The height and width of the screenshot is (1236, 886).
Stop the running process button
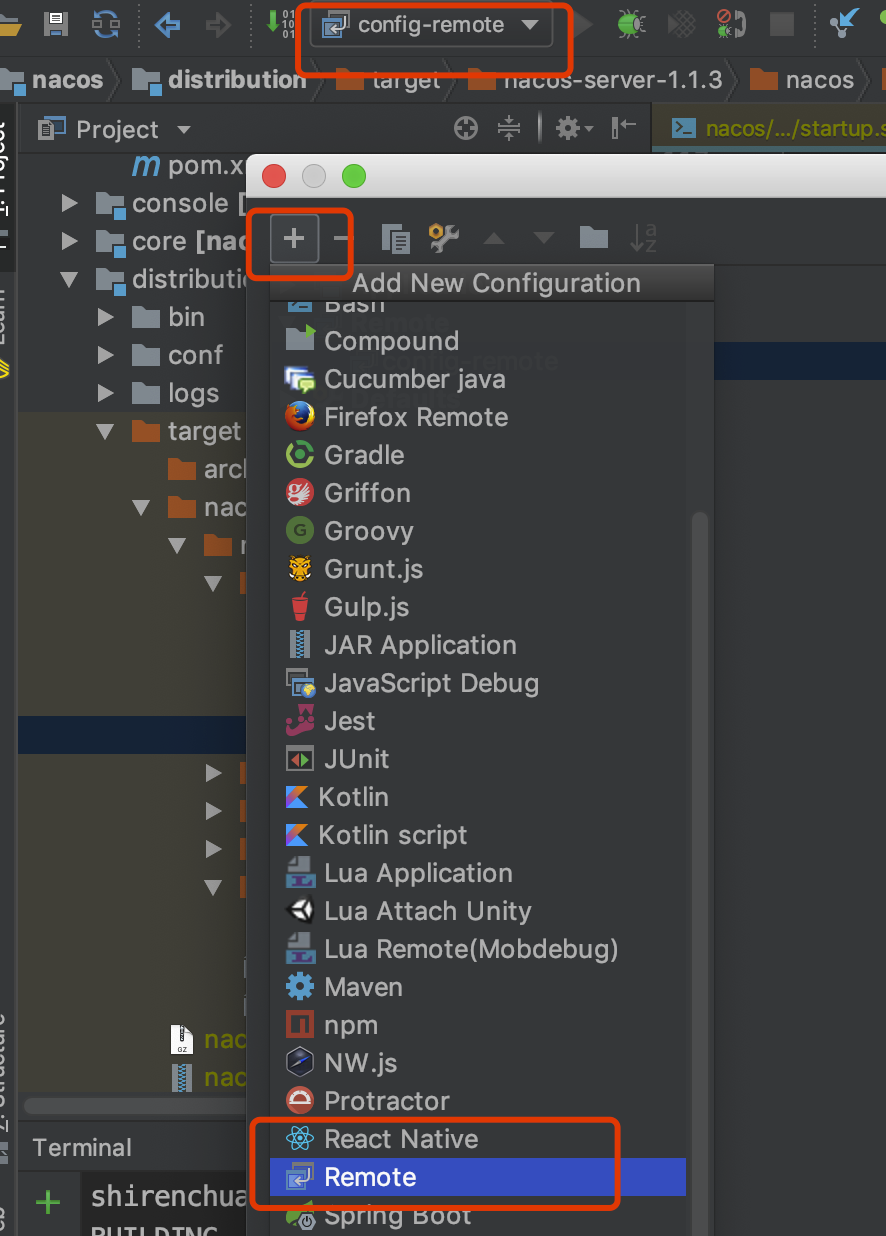click(x=782, y=24)
